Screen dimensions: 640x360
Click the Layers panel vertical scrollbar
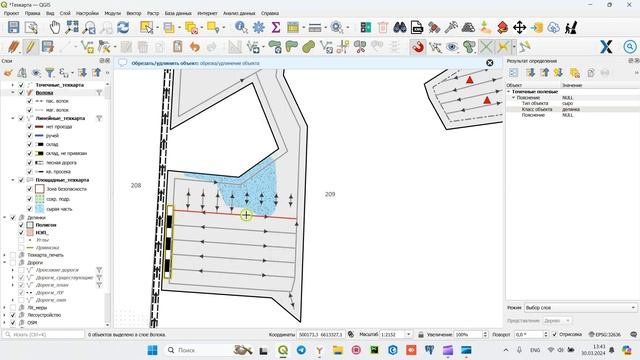pyautogui.click(x=107, y=204)
